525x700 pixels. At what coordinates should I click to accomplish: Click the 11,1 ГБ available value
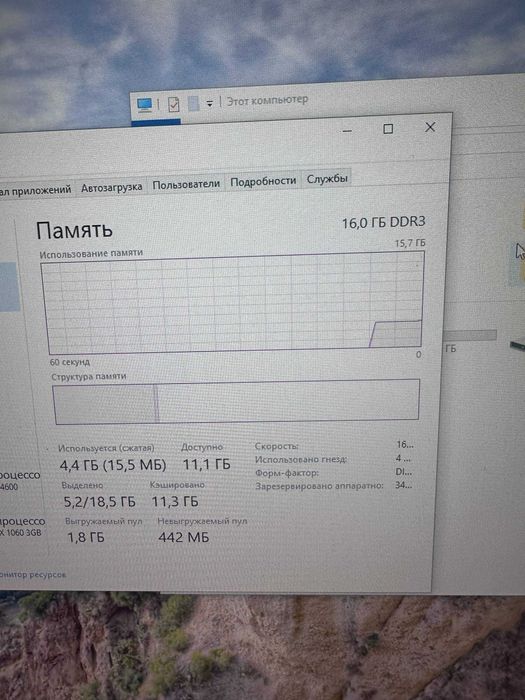pos(207,465)
